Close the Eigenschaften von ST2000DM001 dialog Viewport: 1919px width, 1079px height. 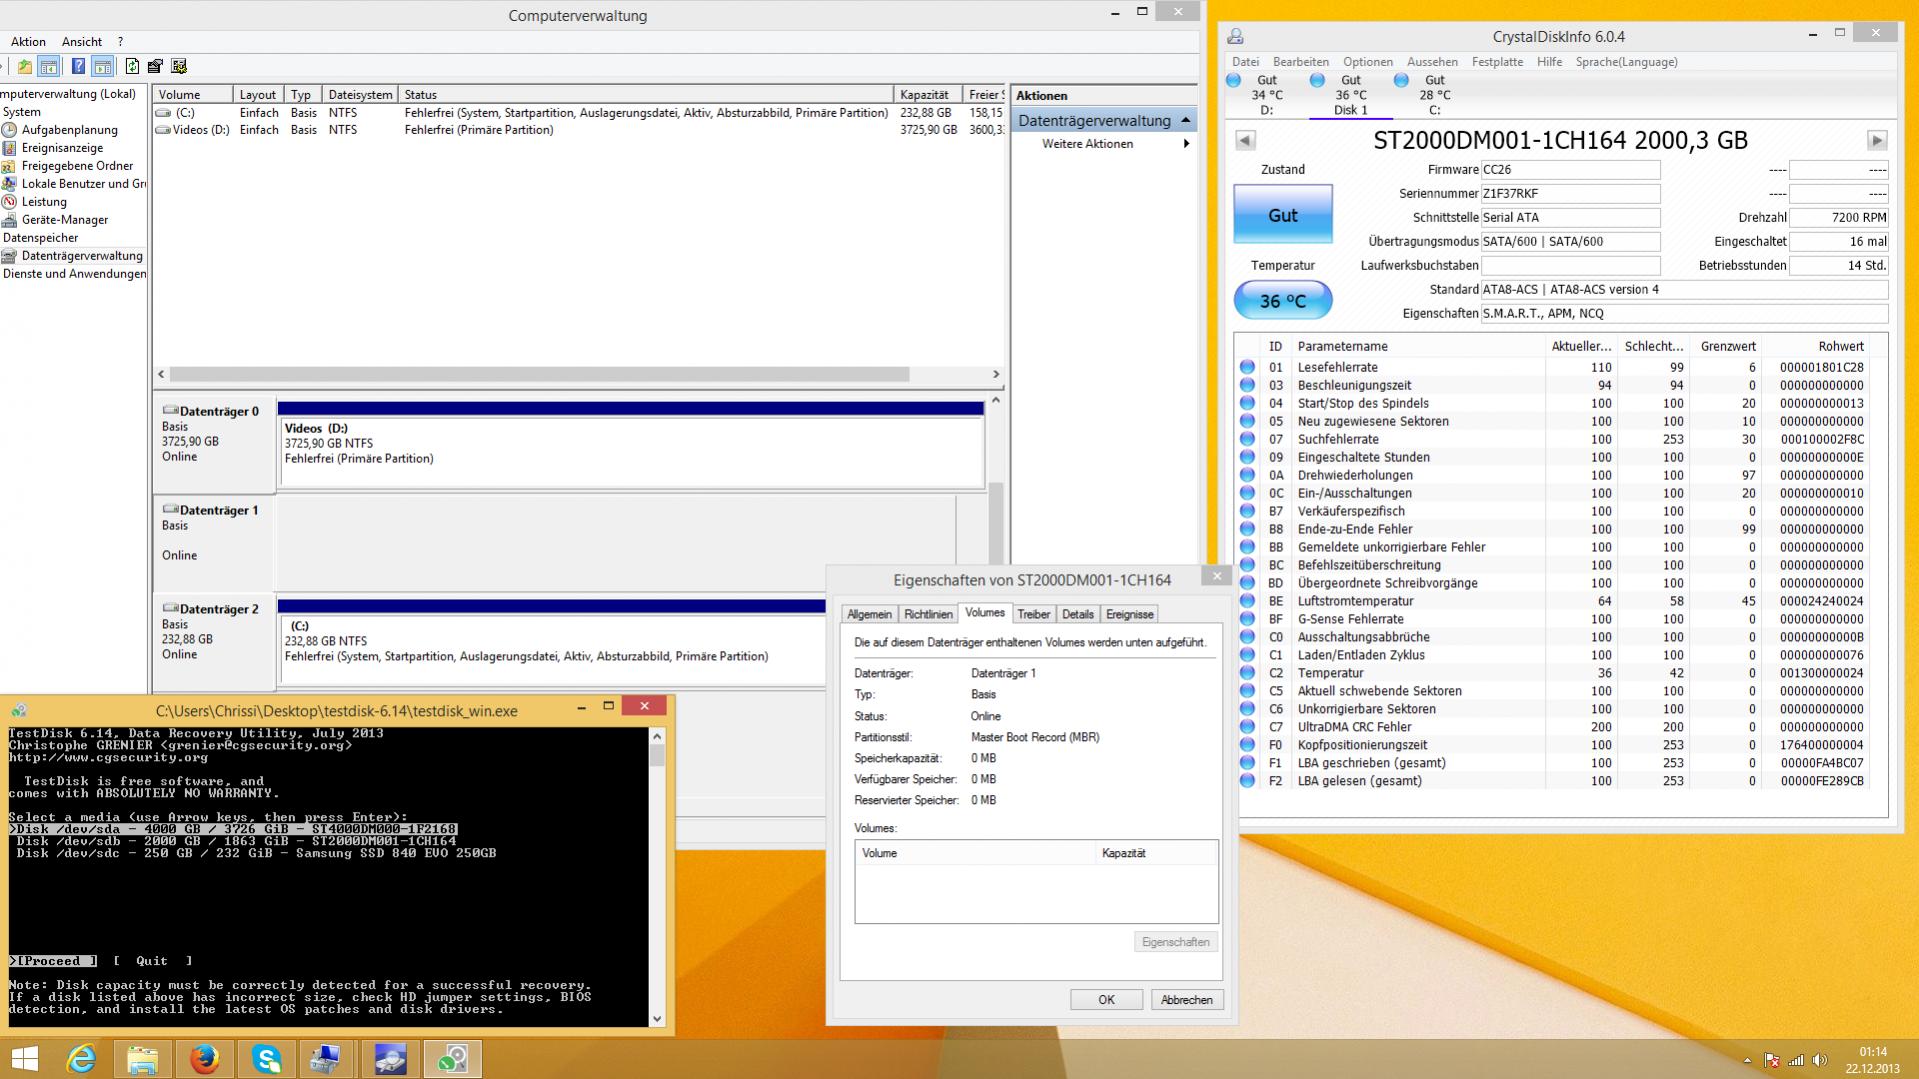1217,576
